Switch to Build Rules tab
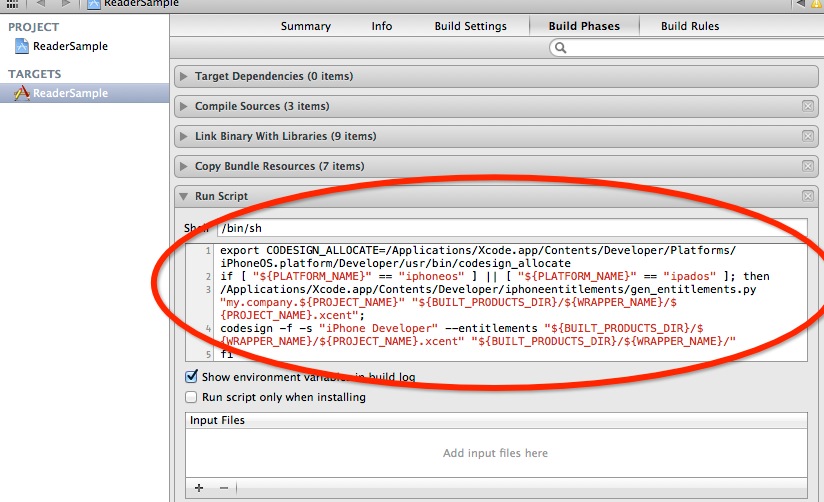Image resolution: width=824 pixels, height=502 pixels. [690, 26]
